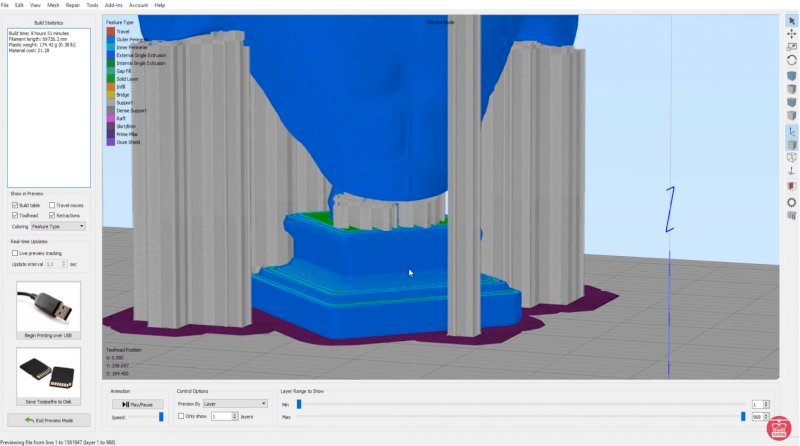This screenshot has width=800, height=446.
Task: Toggle the Live preview tracking checkbox
Action: pyautogui.click(x=15, y=253)
